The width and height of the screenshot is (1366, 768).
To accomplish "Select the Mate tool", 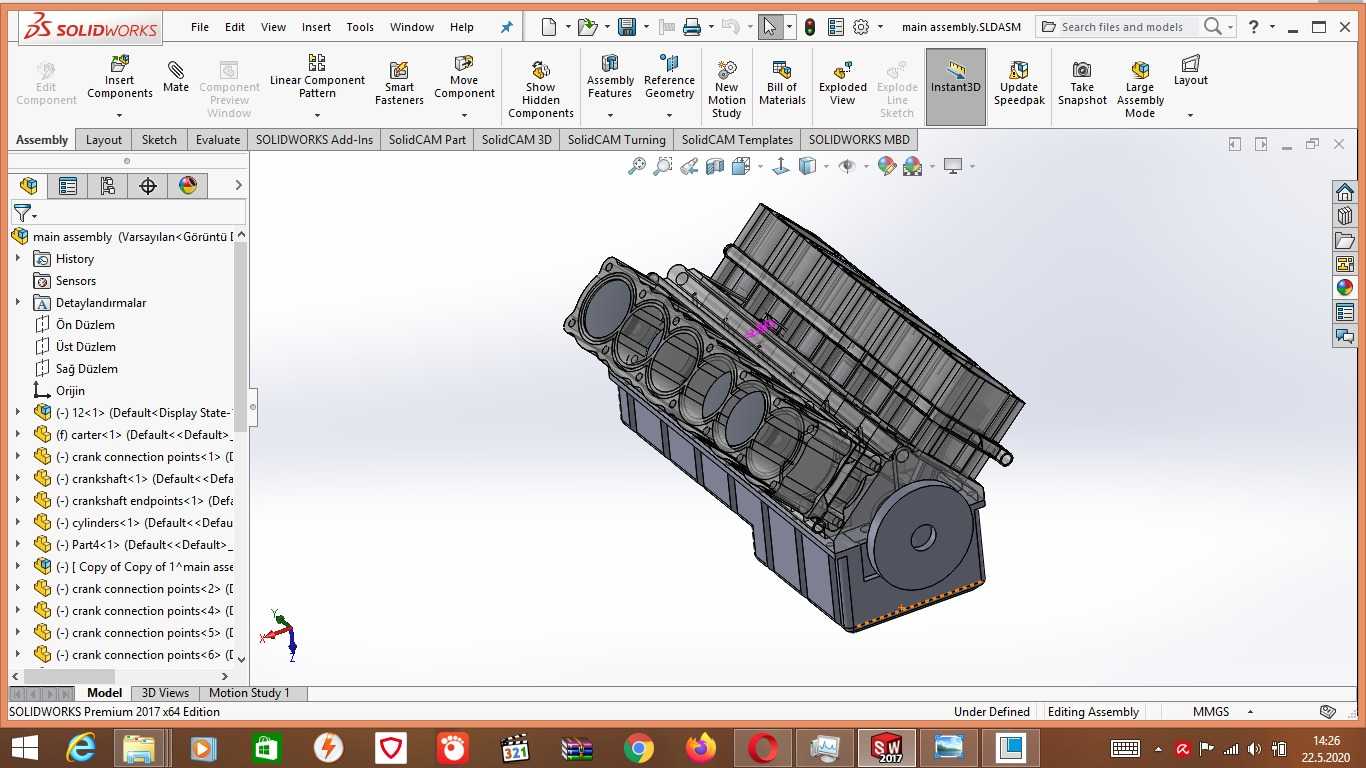I will [176, 76].
